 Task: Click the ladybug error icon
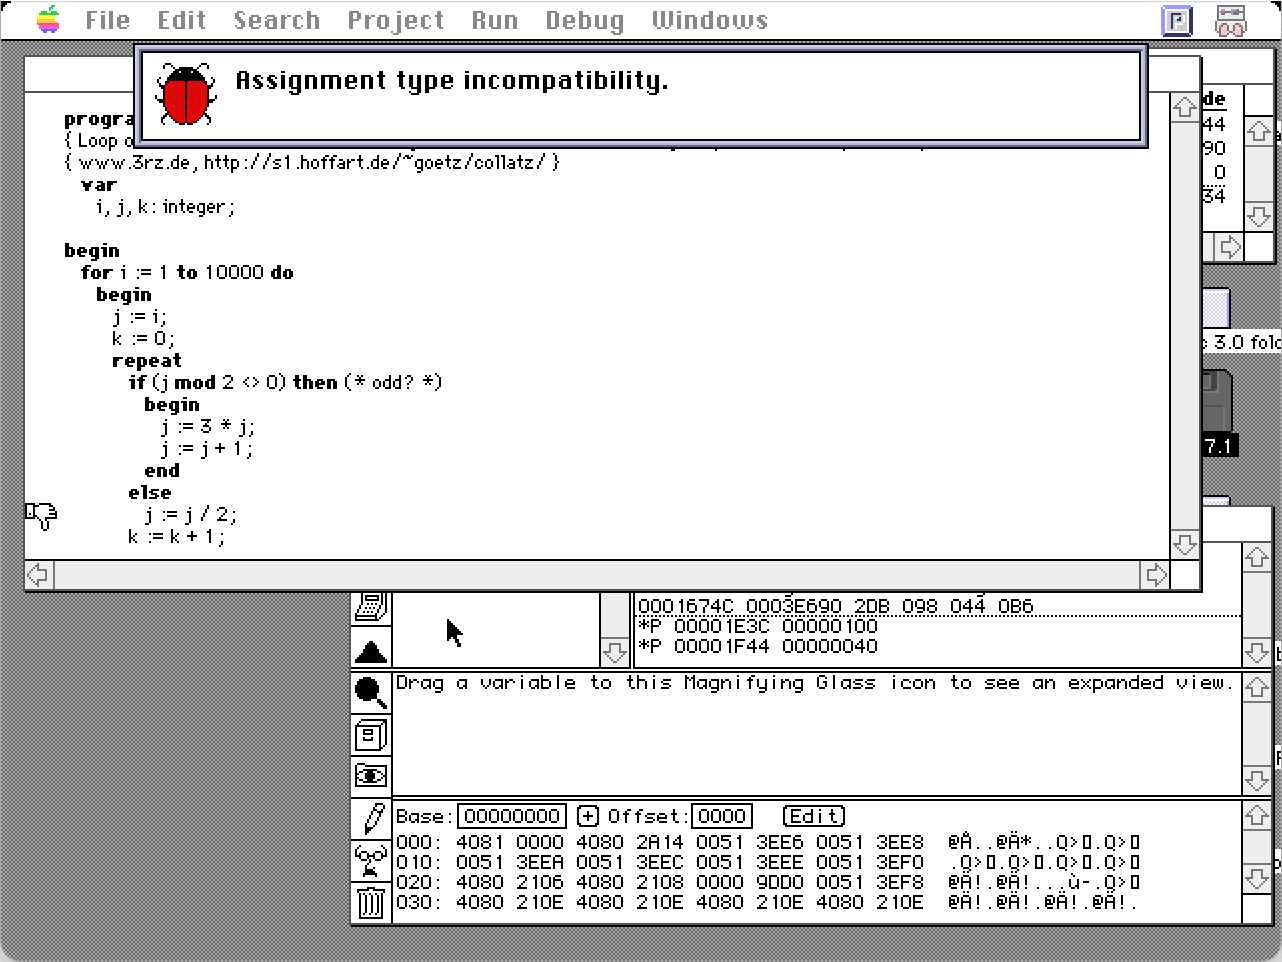coord(186,95)
